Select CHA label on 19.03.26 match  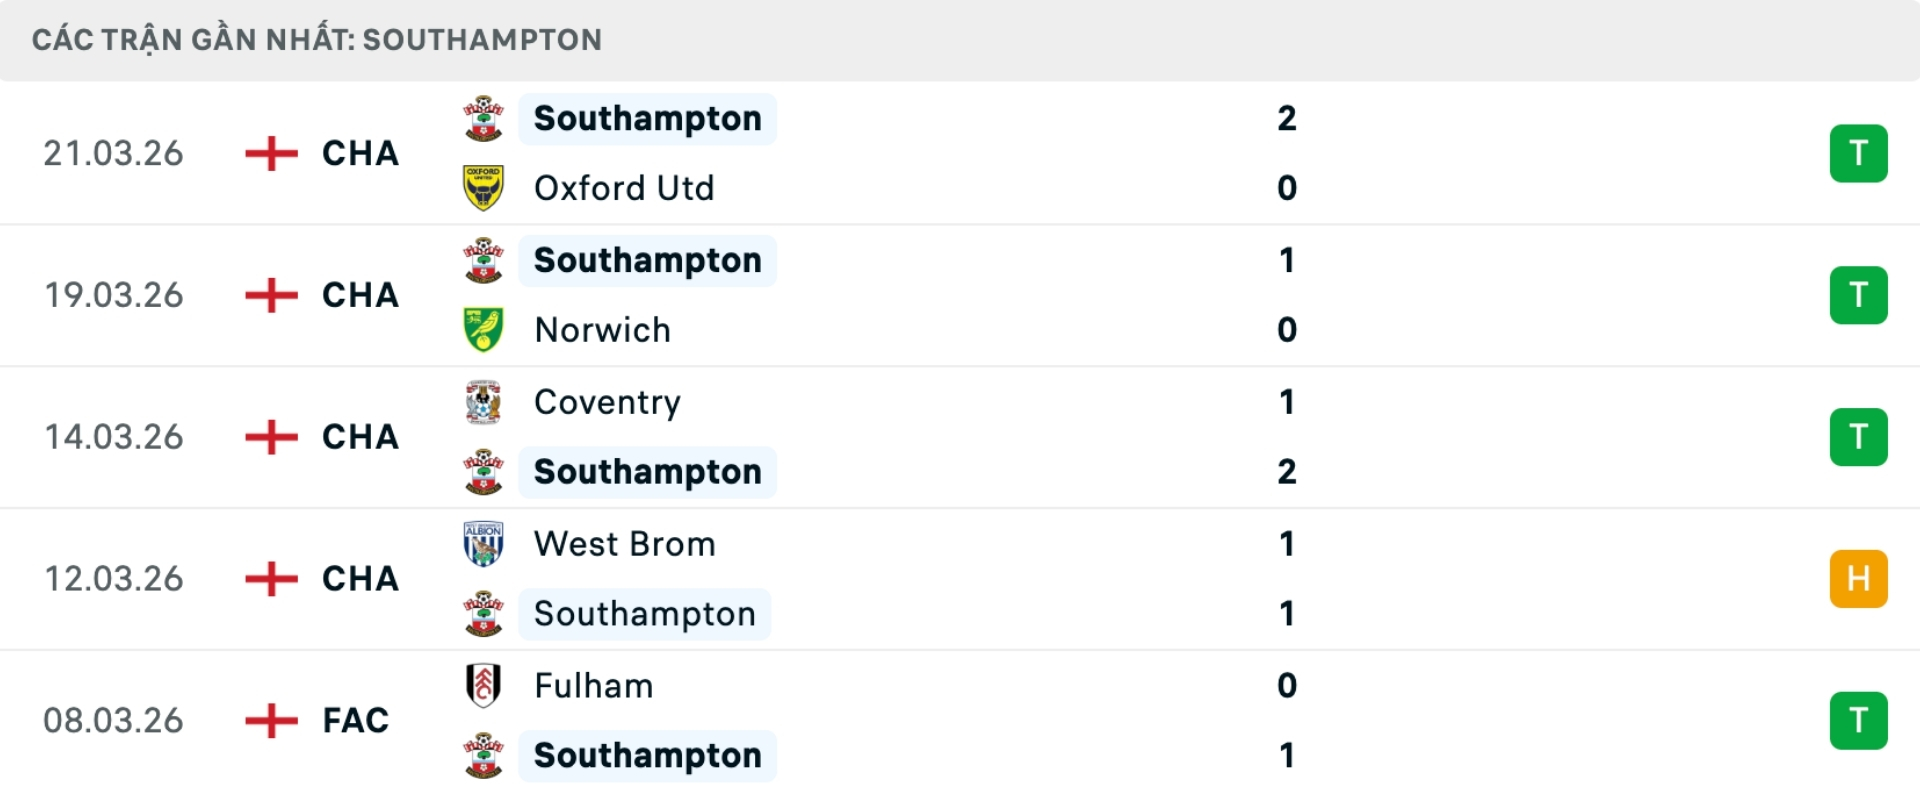(x=360, y=296)
